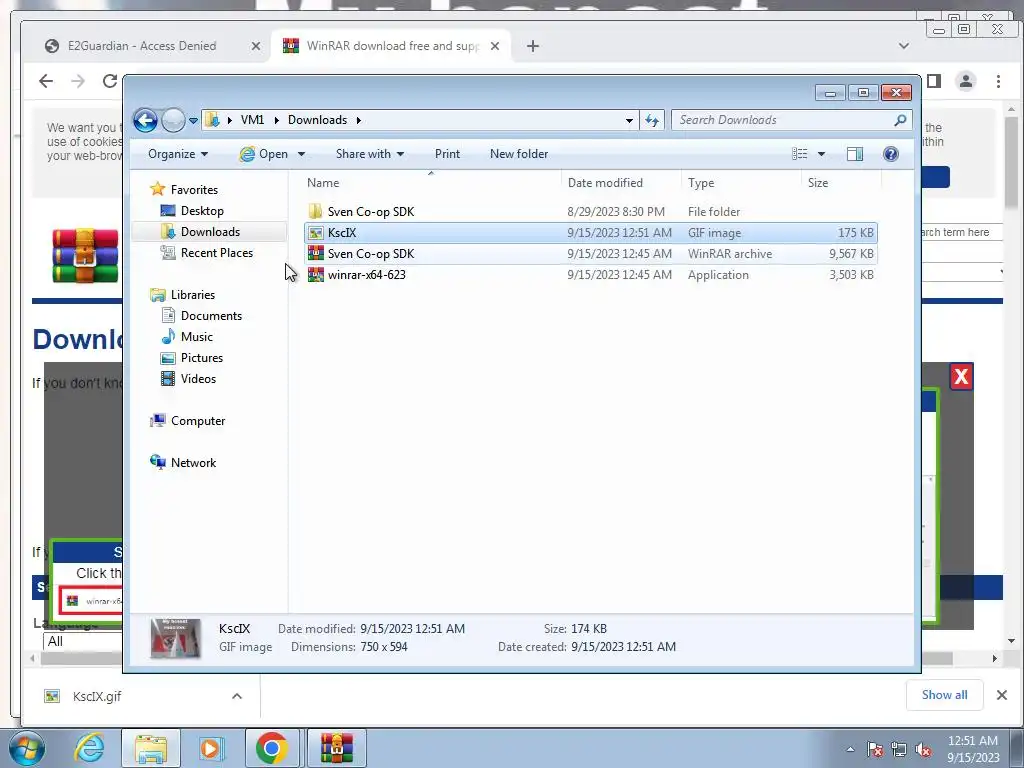1024x768 pixels.
Task: Expand the Open with dropdown arrow
Action: (x=301, y=154)
